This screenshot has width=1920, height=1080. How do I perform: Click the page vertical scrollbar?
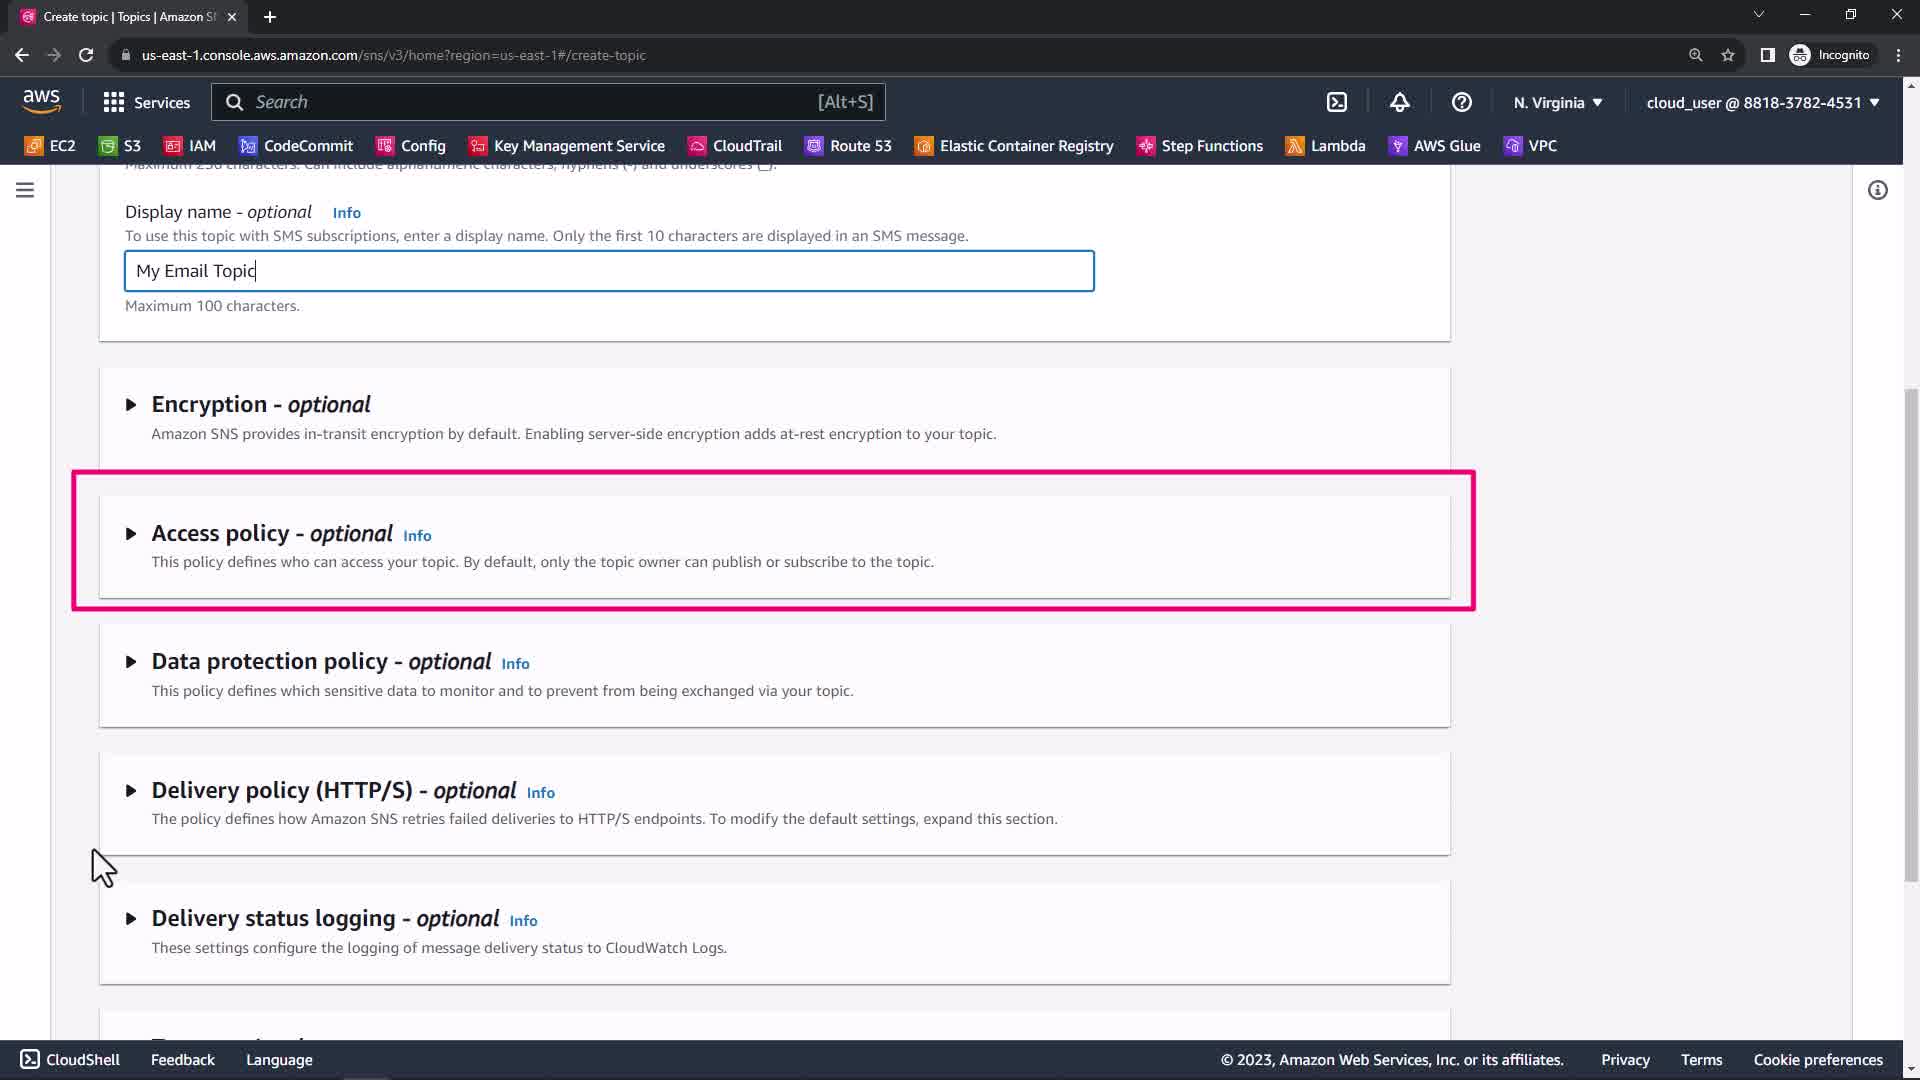pyautogui.click(x=1911, y=635)
